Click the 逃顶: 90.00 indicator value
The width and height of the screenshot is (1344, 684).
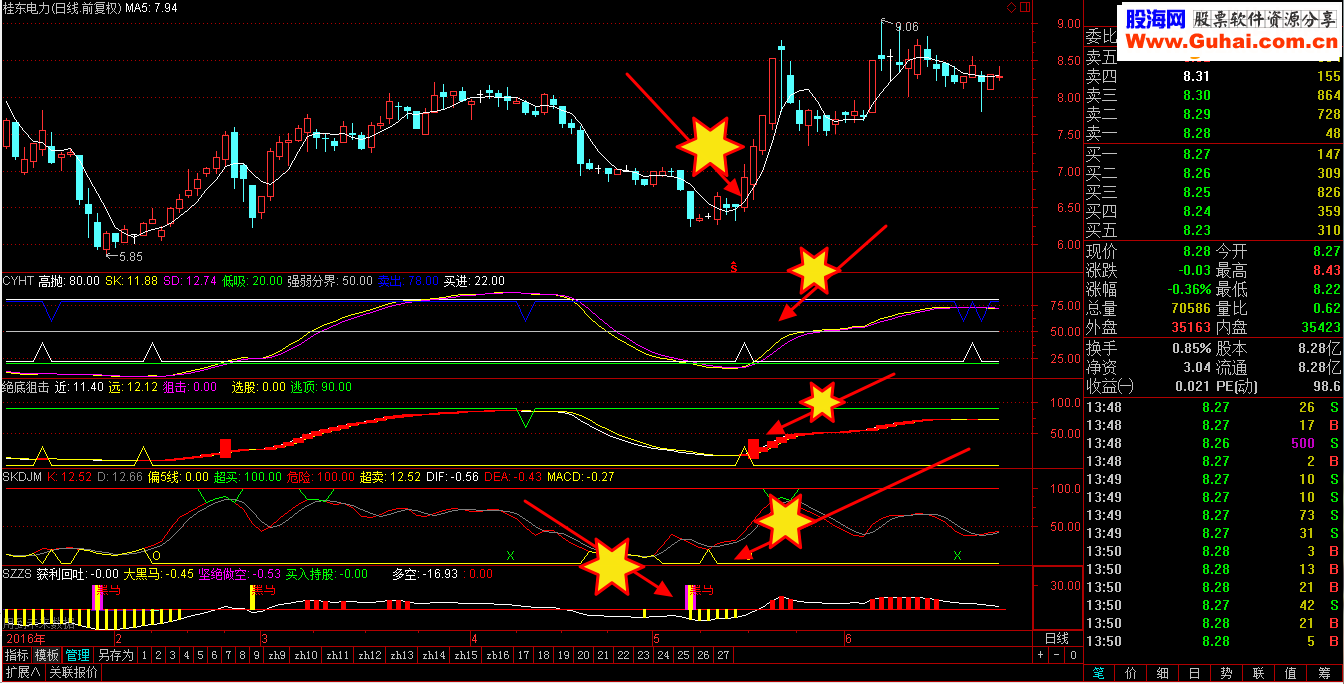321,386
